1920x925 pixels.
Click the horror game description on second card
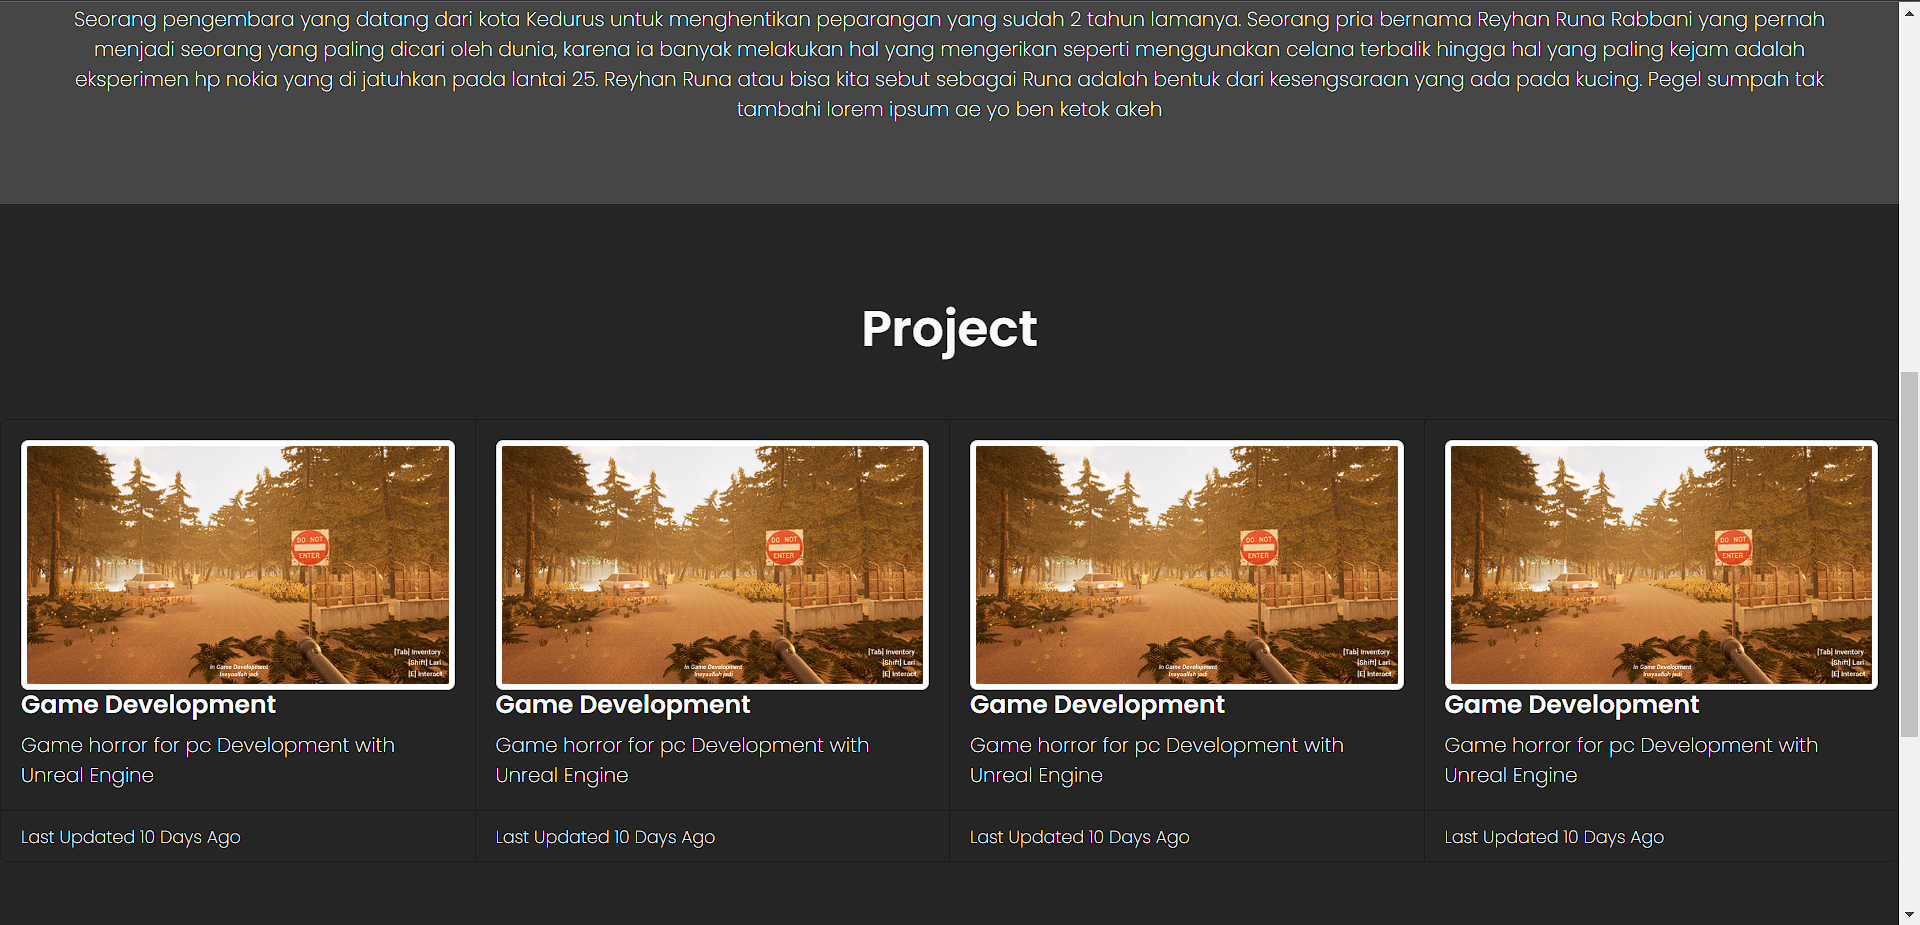681,760
